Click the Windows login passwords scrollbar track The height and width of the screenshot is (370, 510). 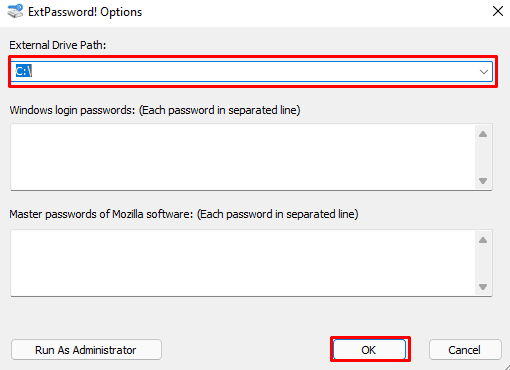[483, 158]
